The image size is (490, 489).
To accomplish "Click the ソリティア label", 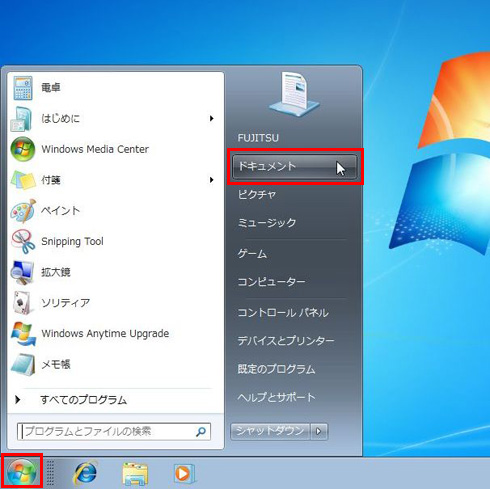I will click(x=65, y=303).
